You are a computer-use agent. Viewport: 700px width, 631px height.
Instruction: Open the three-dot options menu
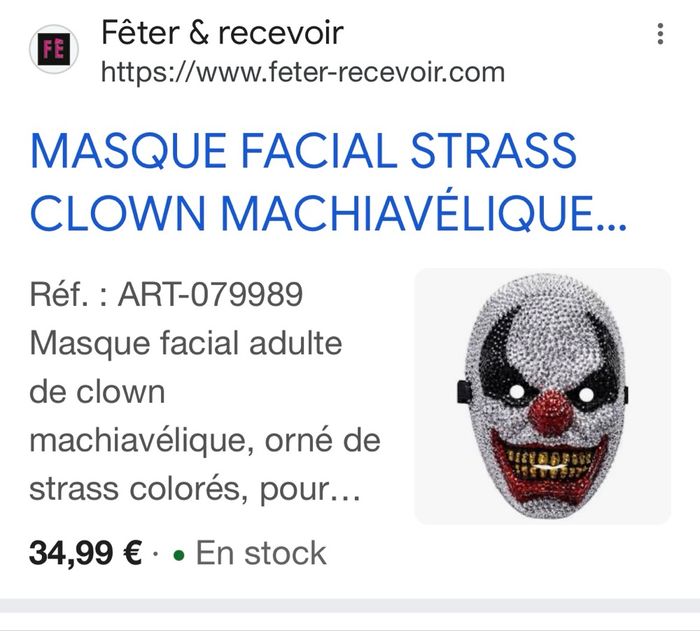660,34
